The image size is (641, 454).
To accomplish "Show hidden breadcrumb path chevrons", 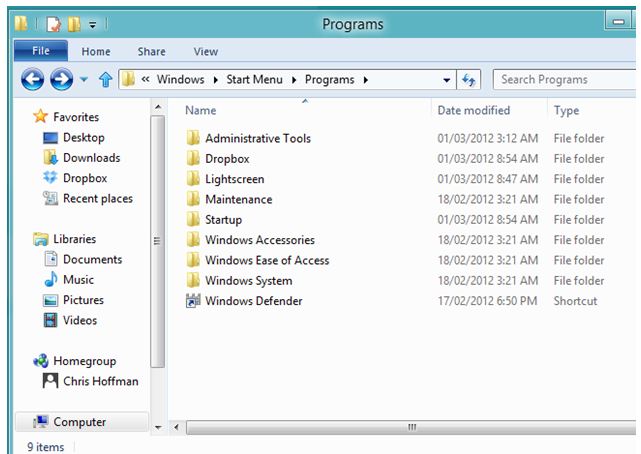I will pyautogui.click(x=145, y=79).
